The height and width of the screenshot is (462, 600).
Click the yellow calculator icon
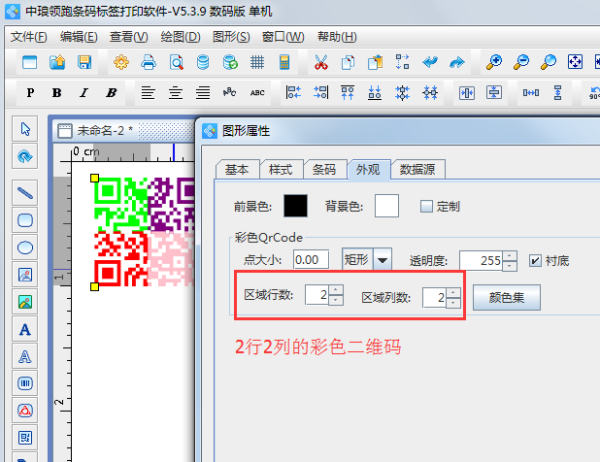(284, 62)
